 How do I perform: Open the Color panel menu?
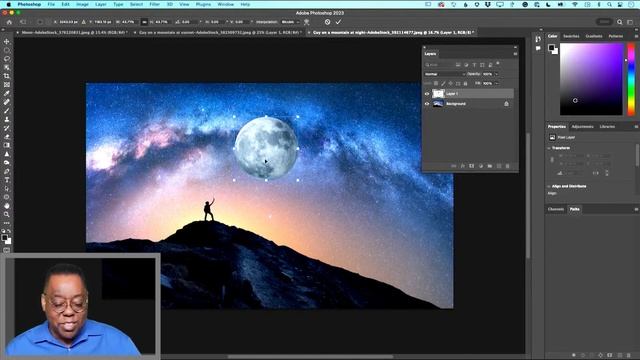636,36
